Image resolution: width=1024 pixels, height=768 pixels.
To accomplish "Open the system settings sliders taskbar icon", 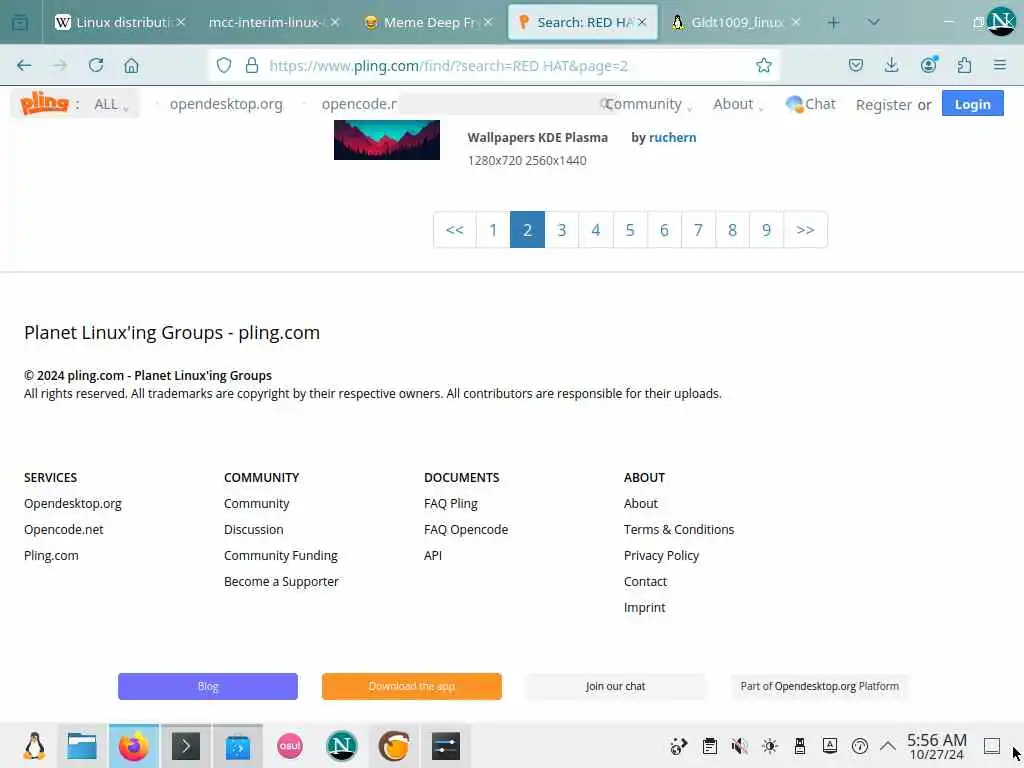I will pos(446,746).
